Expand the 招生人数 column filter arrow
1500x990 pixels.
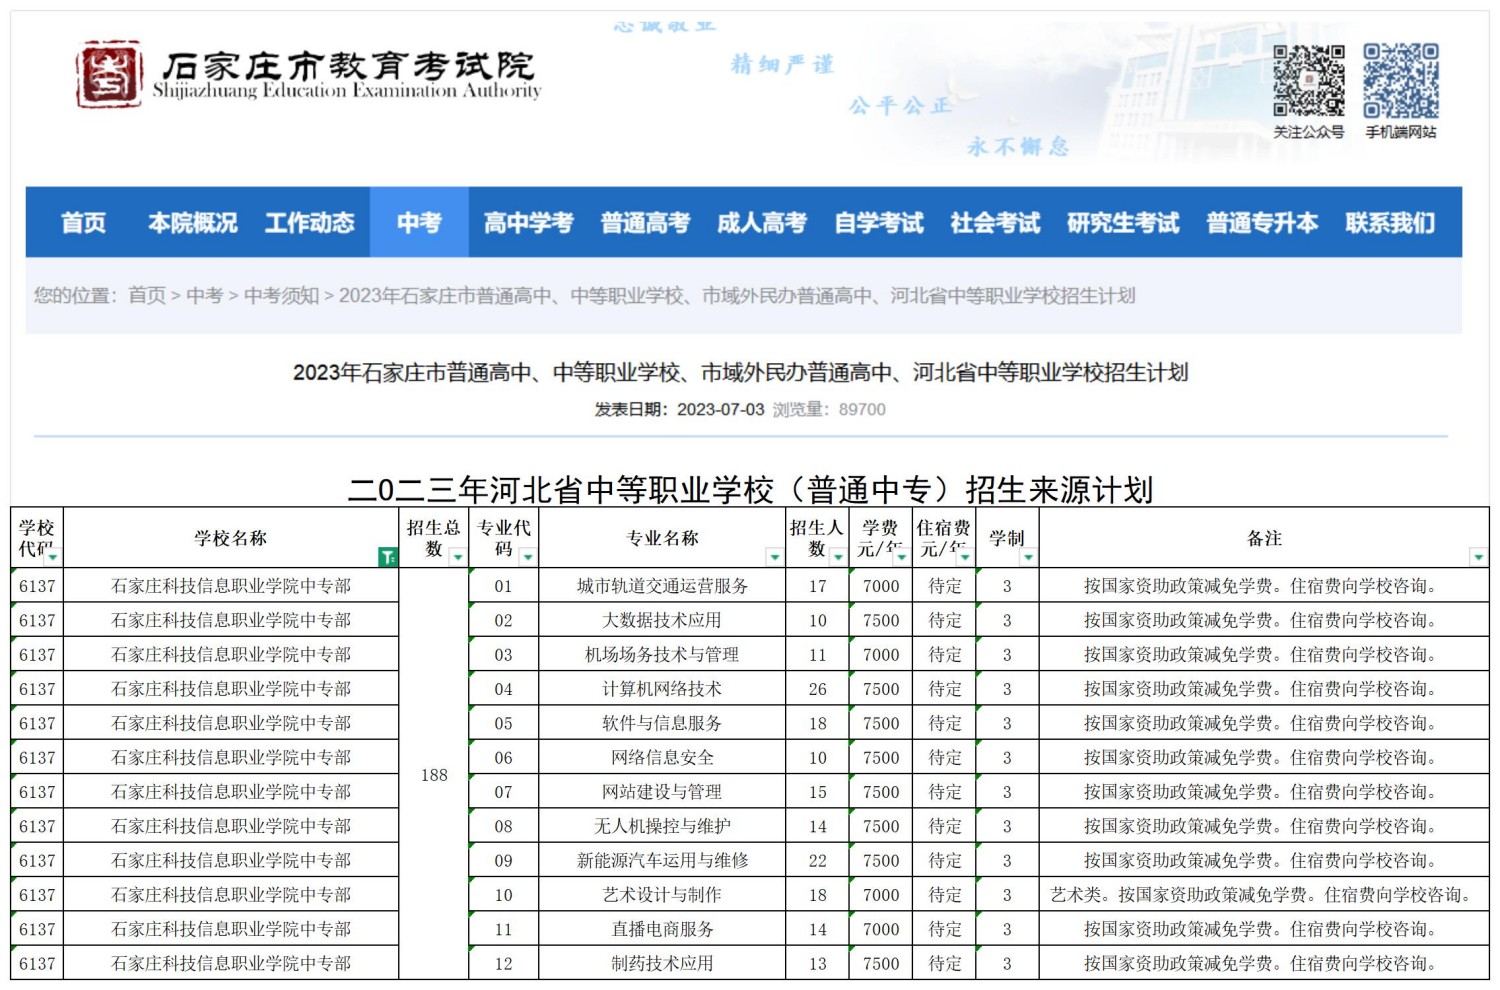pos(837,557)
